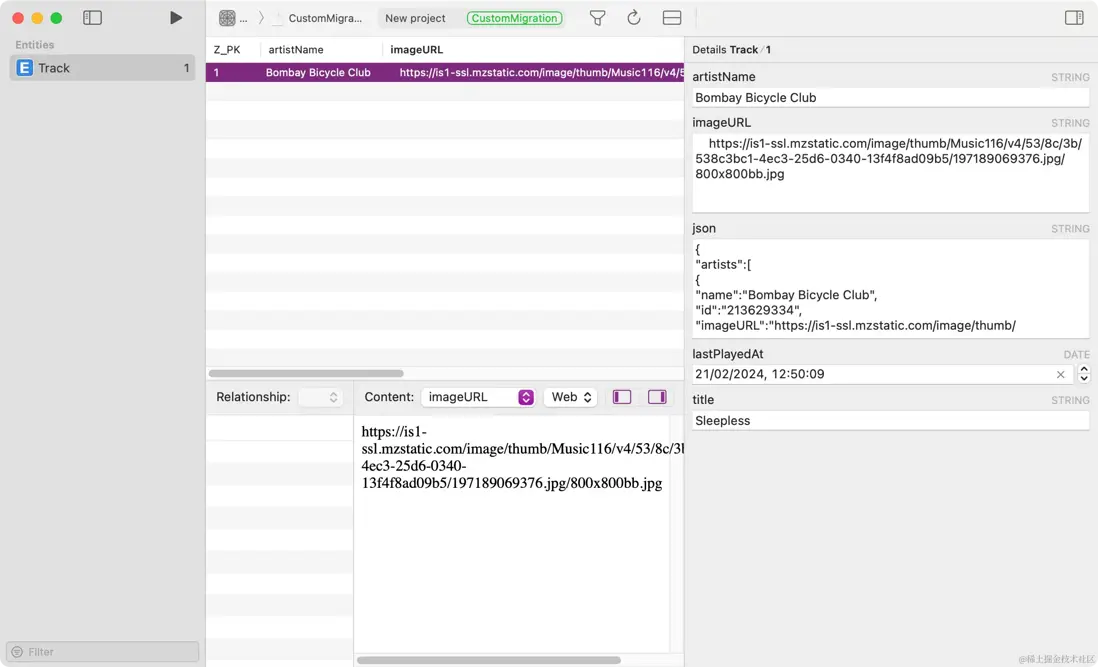Toggle the left sidebar visibility icon
This screenshot has width=1098, height=667.
pos(93,18)
